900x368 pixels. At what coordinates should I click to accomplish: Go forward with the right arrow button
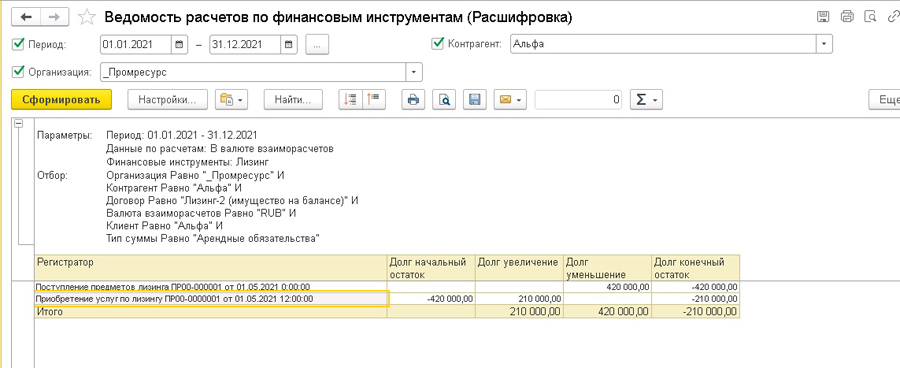[x=54, y=17]
